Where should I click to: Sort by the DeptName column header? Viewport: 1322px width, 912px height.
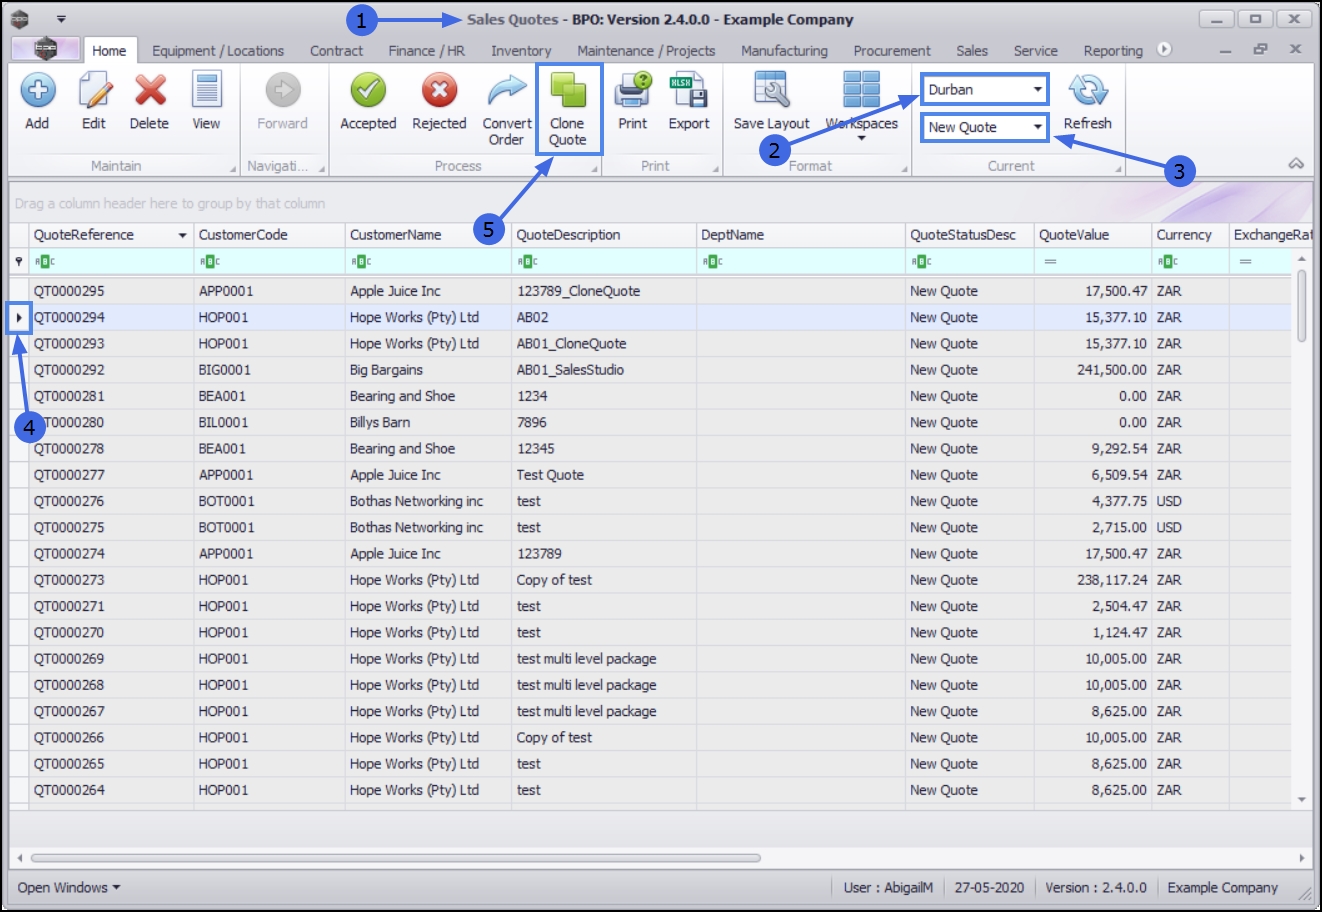801,235
